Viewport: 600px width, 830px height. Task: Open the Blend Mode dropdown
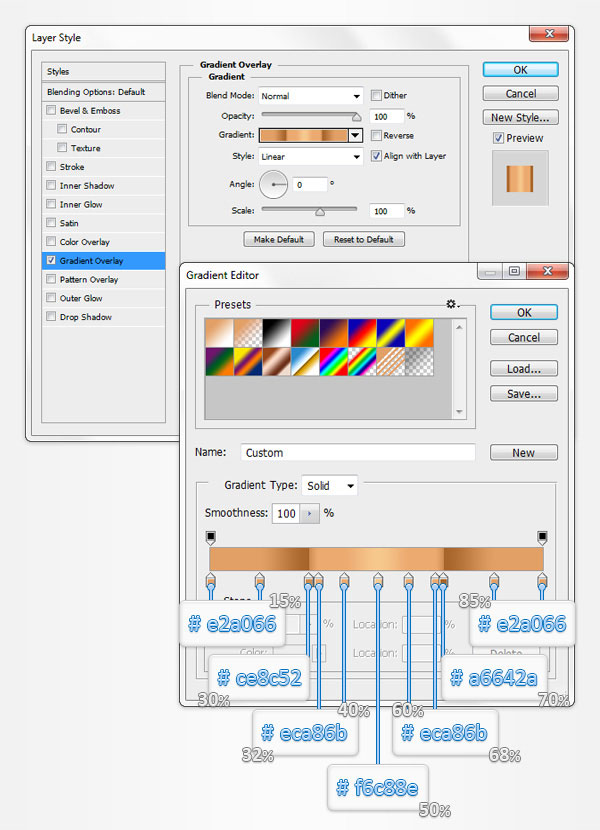(310, 96)
